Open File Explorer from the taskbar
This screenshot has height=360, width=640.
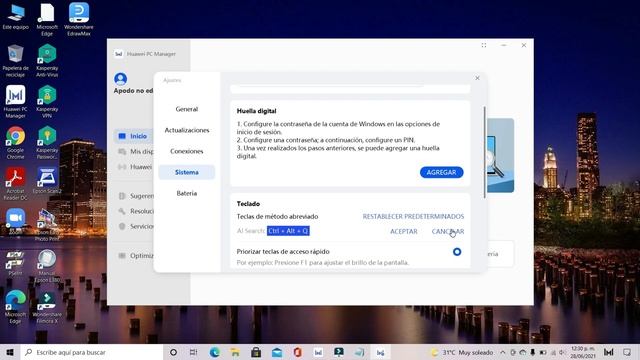point(235,352)
